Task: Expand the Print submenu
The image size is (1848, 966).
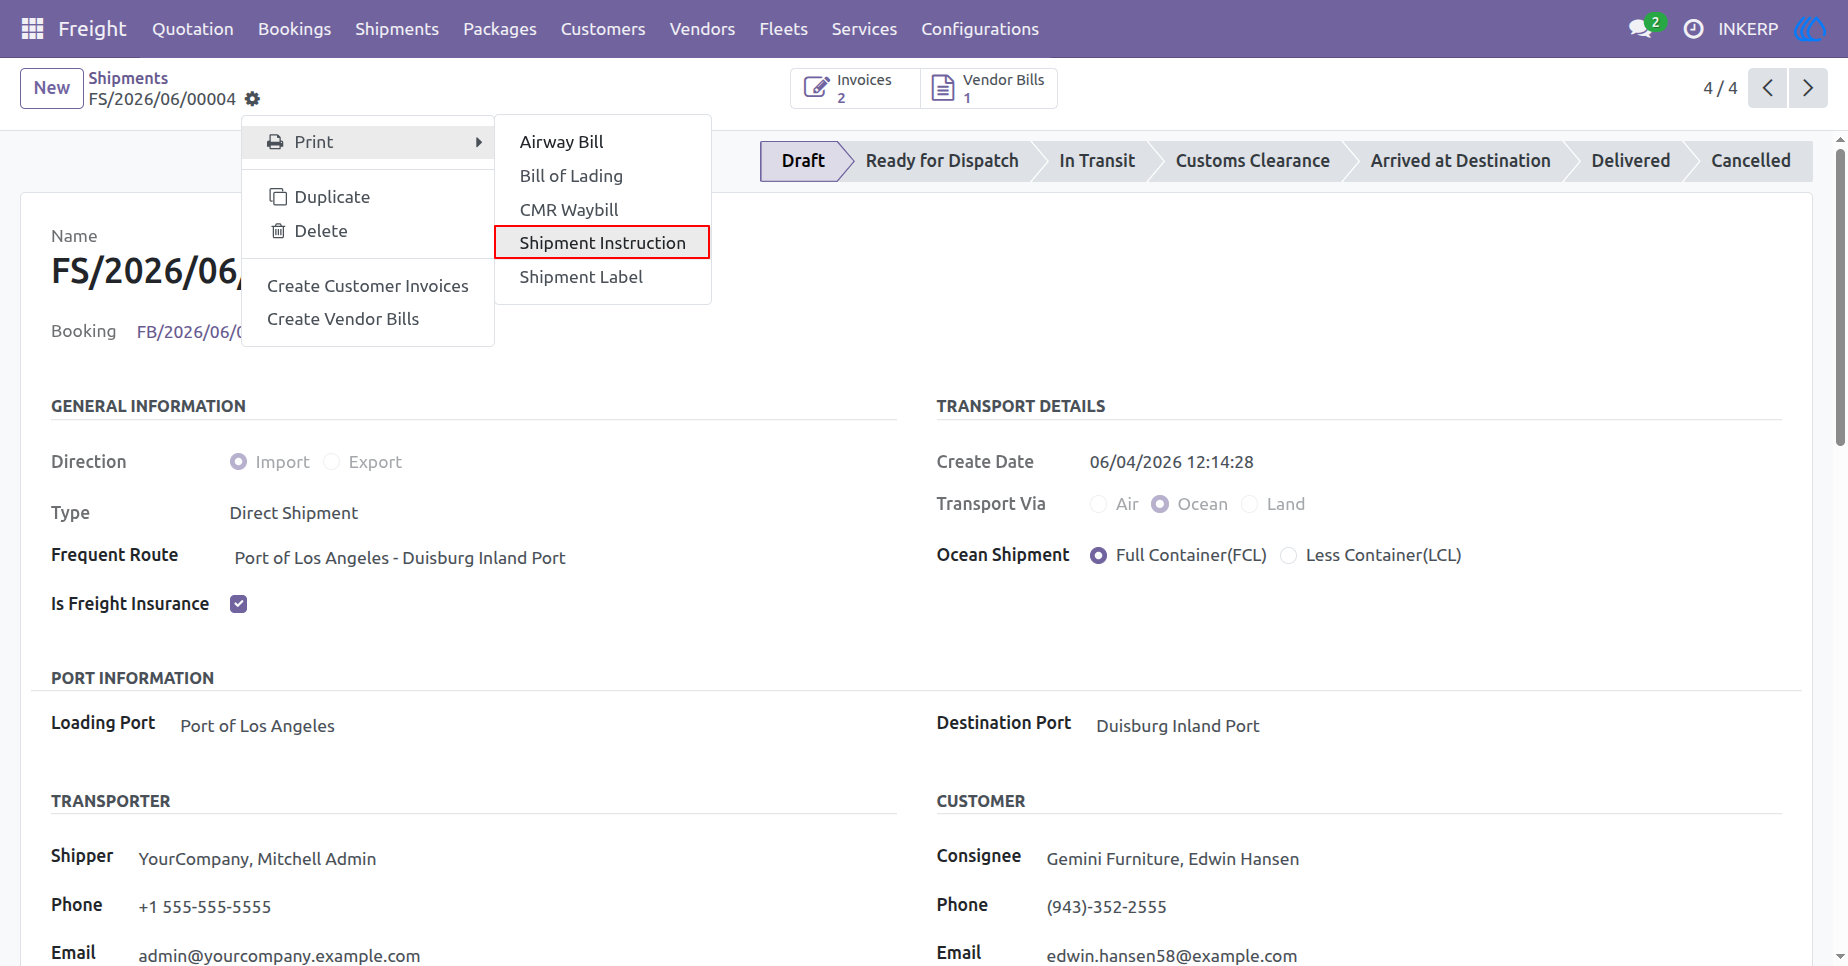Action: [x=368, y=142]
